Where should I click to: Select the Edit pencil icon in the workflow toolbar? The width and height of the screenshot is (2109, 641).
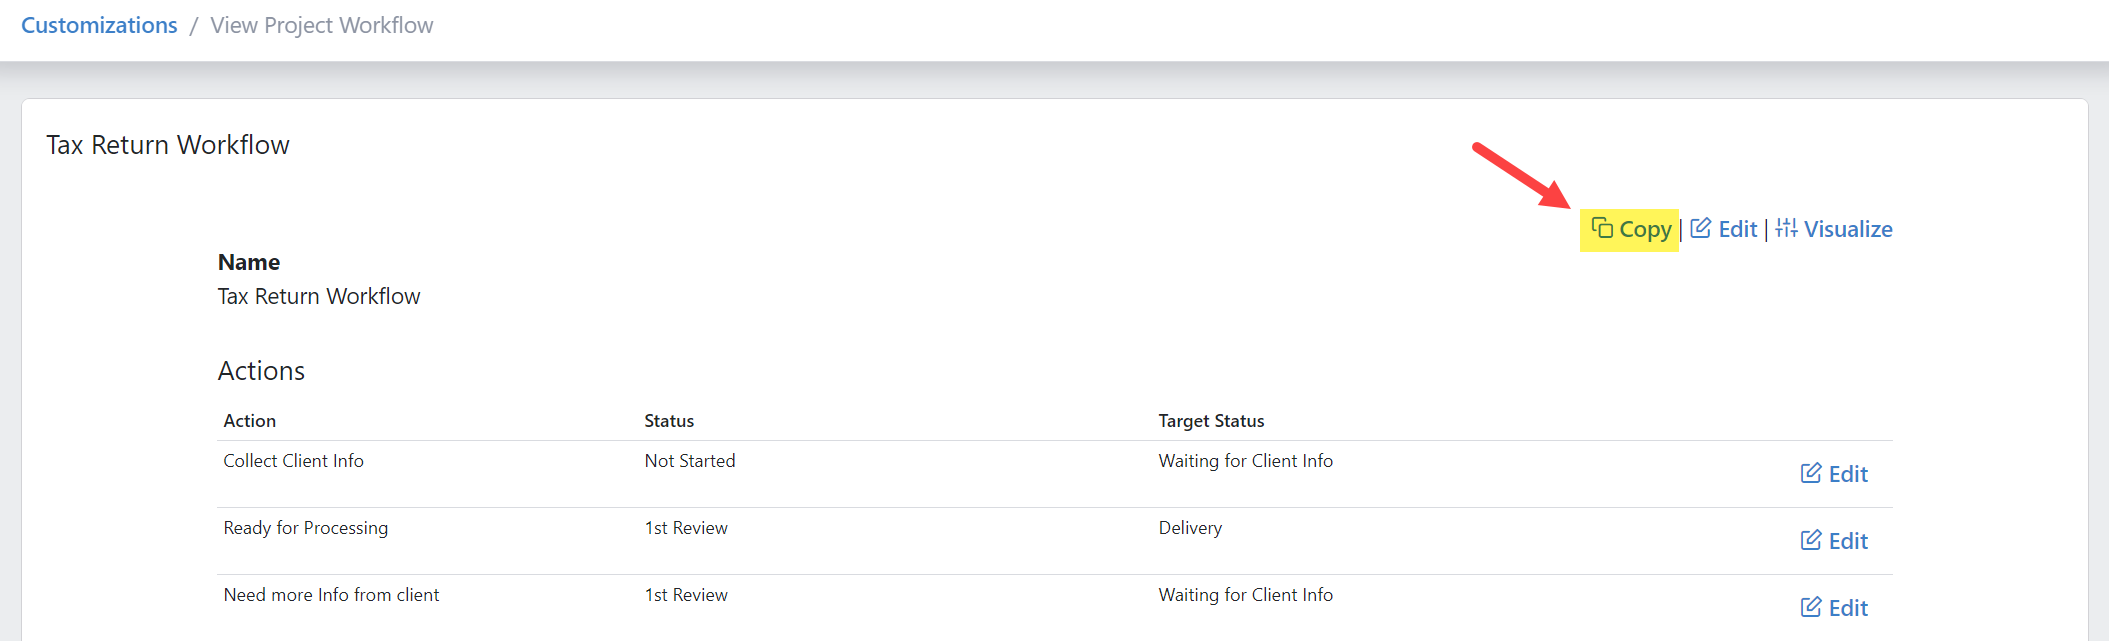[x=1700, y=228]
